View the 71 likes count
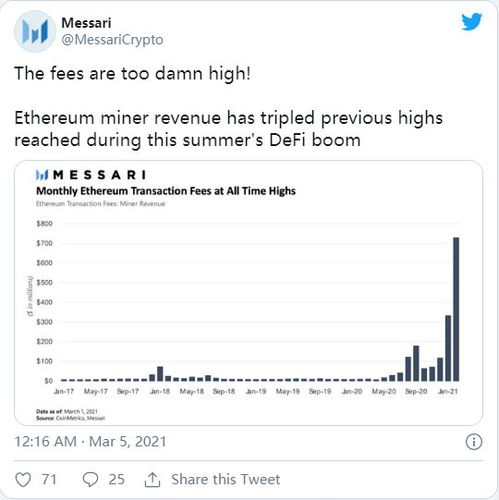Image resolution: width=499 pixels, height=500 pixels. (49, 480)
